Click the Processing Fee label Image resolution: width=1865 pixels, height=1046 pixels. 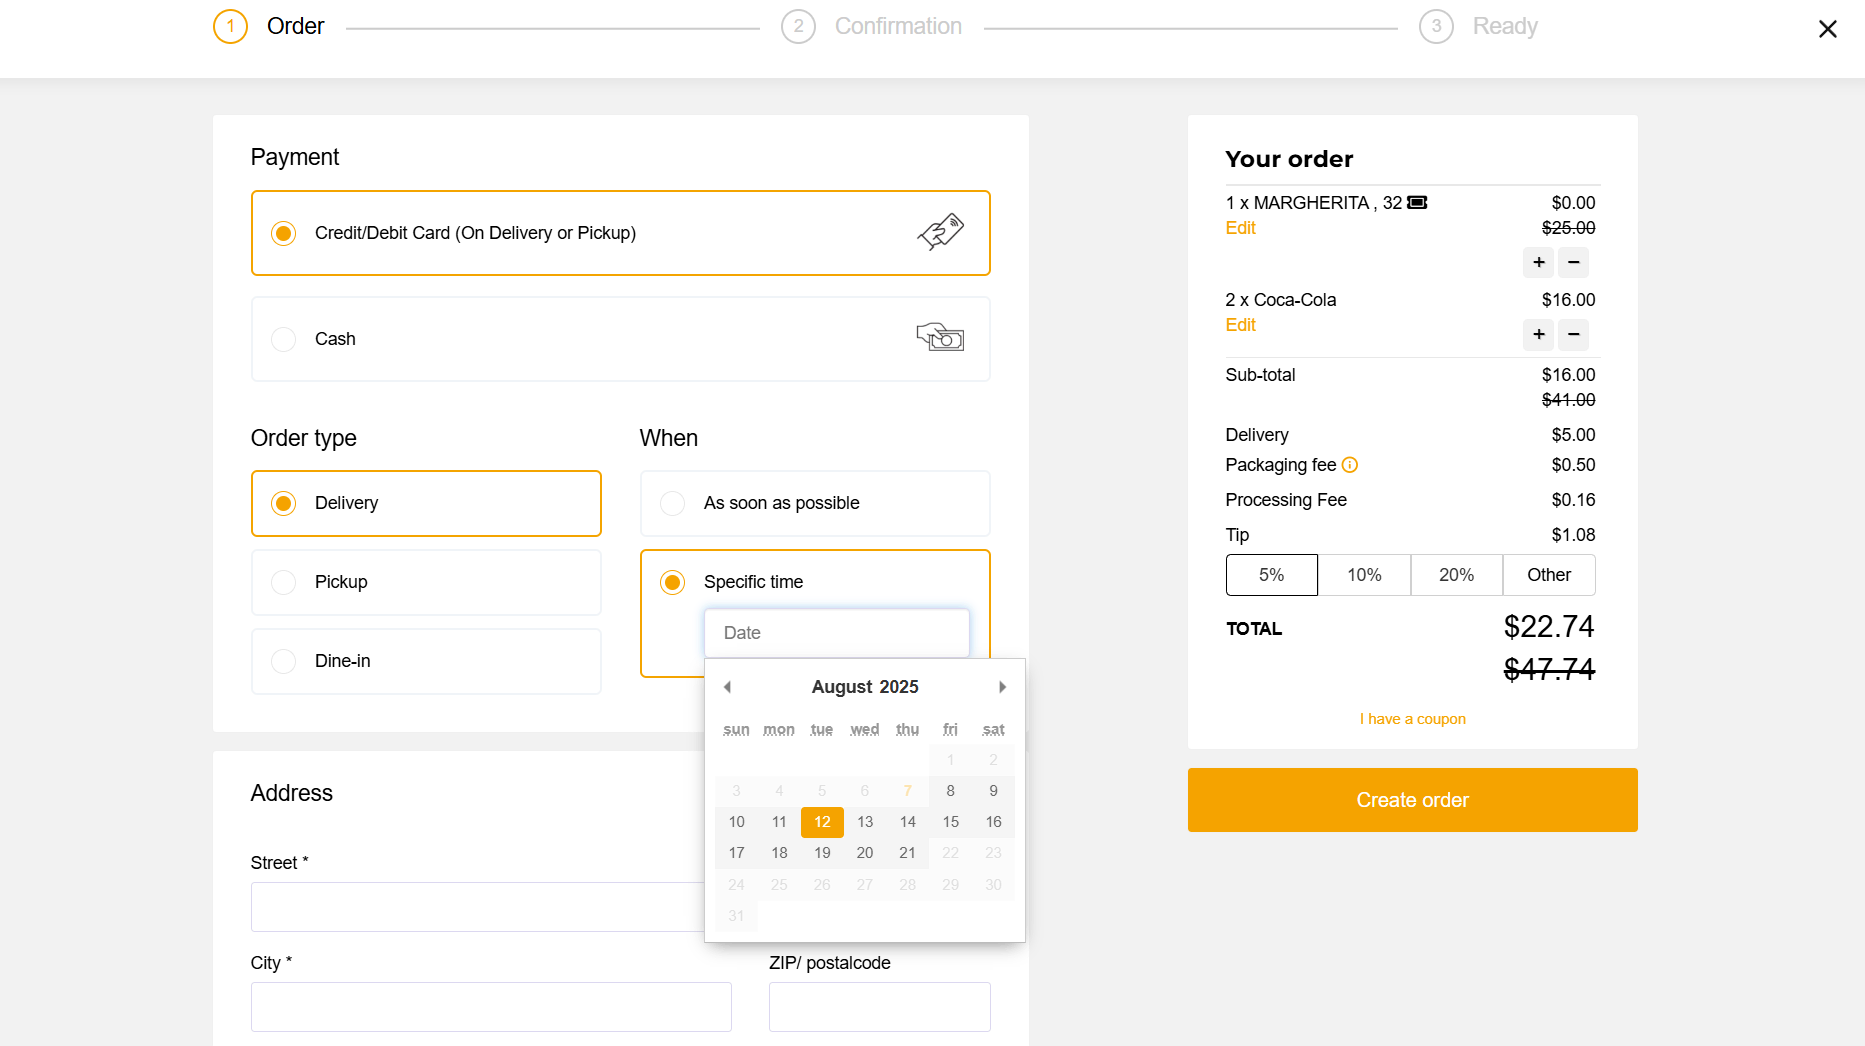[x=1286, y=500]
